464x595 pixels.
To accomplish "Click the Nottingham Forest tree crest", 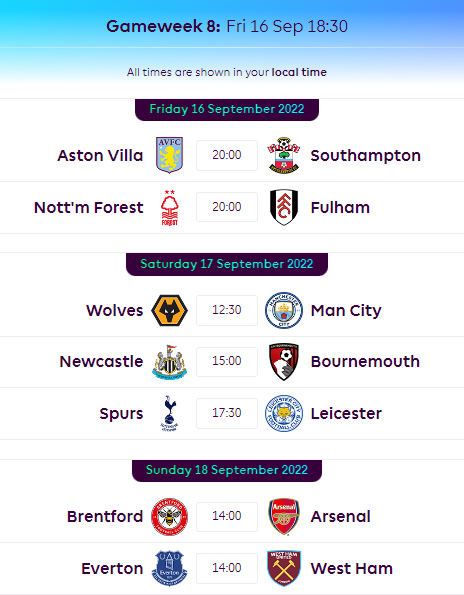I will pos(170,208).
